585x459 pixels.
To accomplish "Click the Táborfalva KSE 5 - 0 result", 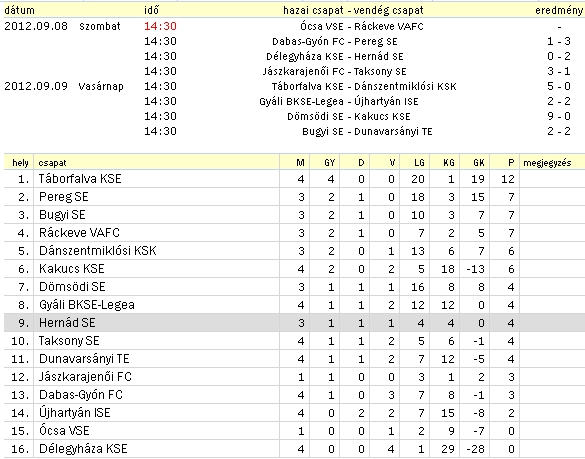I will pos(559,86).
